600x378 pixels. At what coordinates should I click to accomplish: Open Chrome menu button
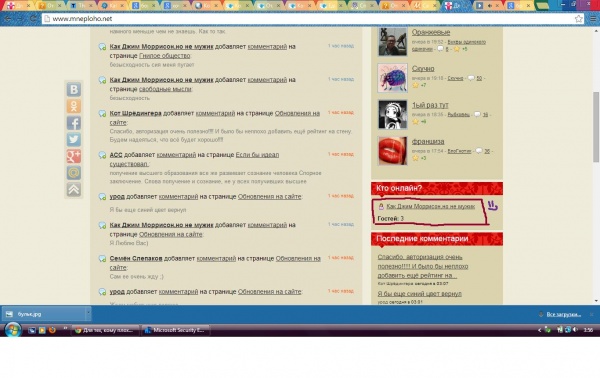593,18
